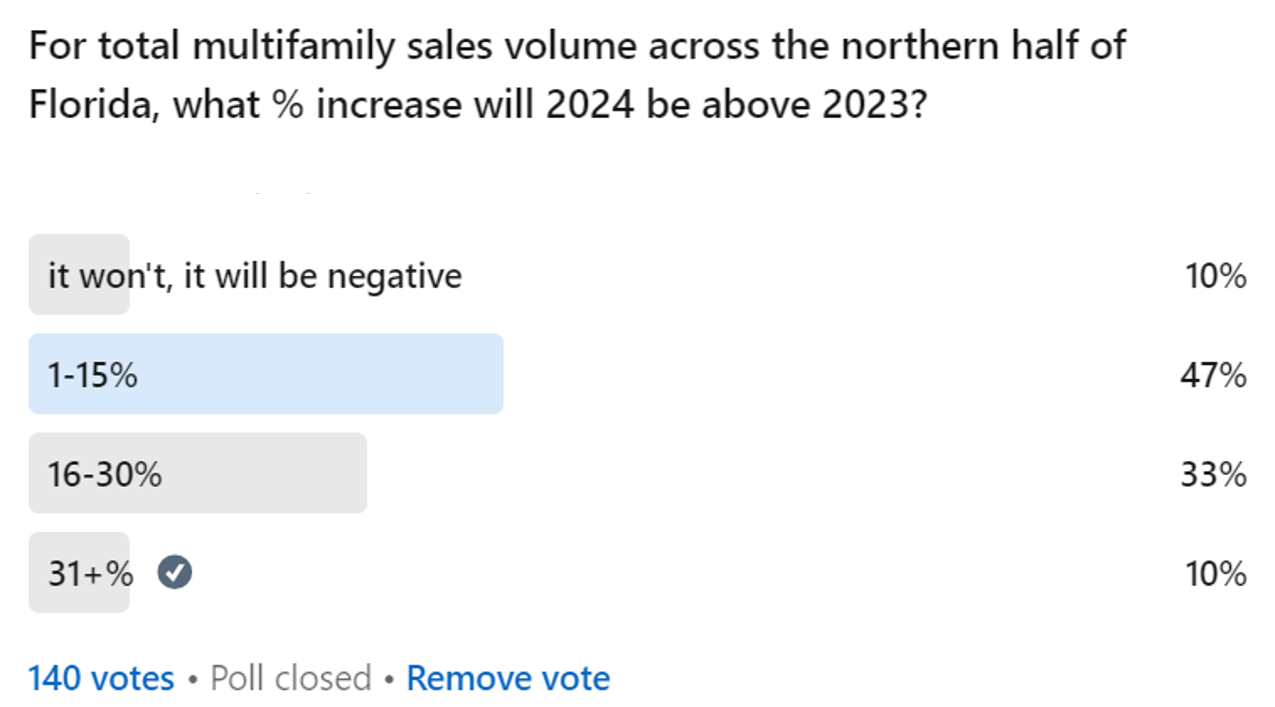Remove vote from this poll
The width and height of the screenshot is (1275, 707).
(508, 678)
